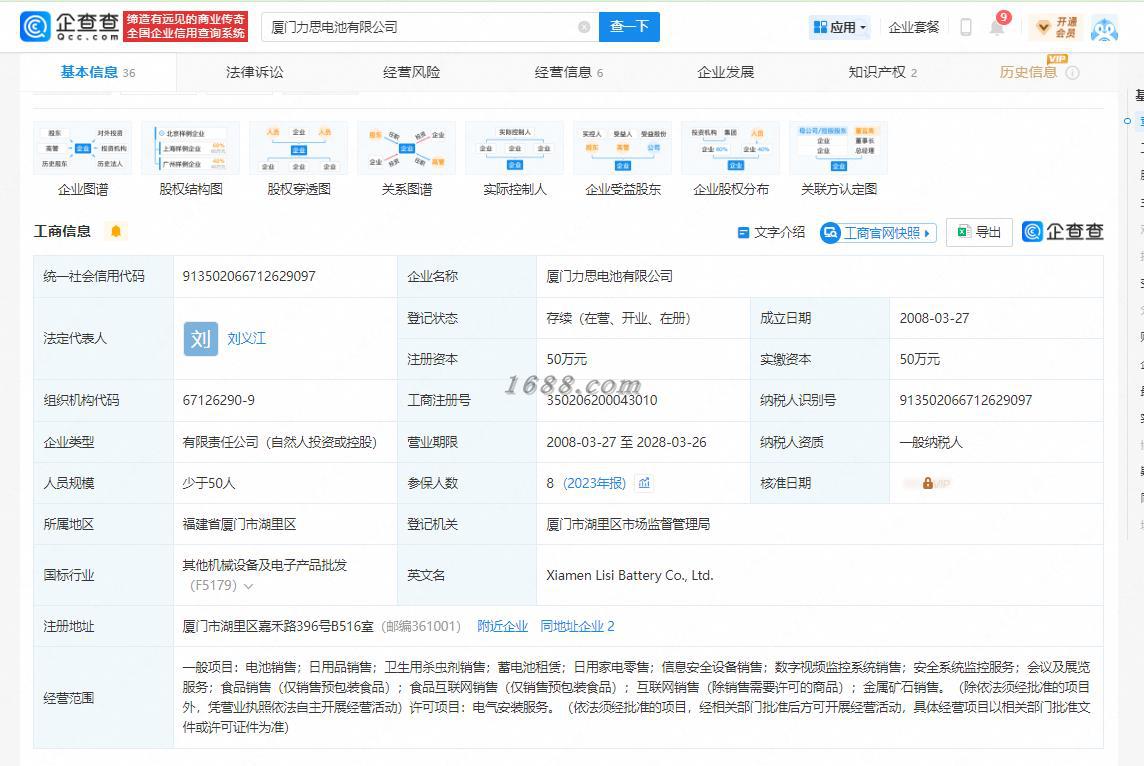This screenshot has width=1144, height=766.
Task: Click organization code 67126290-9
Action: [x=219, y=400]
